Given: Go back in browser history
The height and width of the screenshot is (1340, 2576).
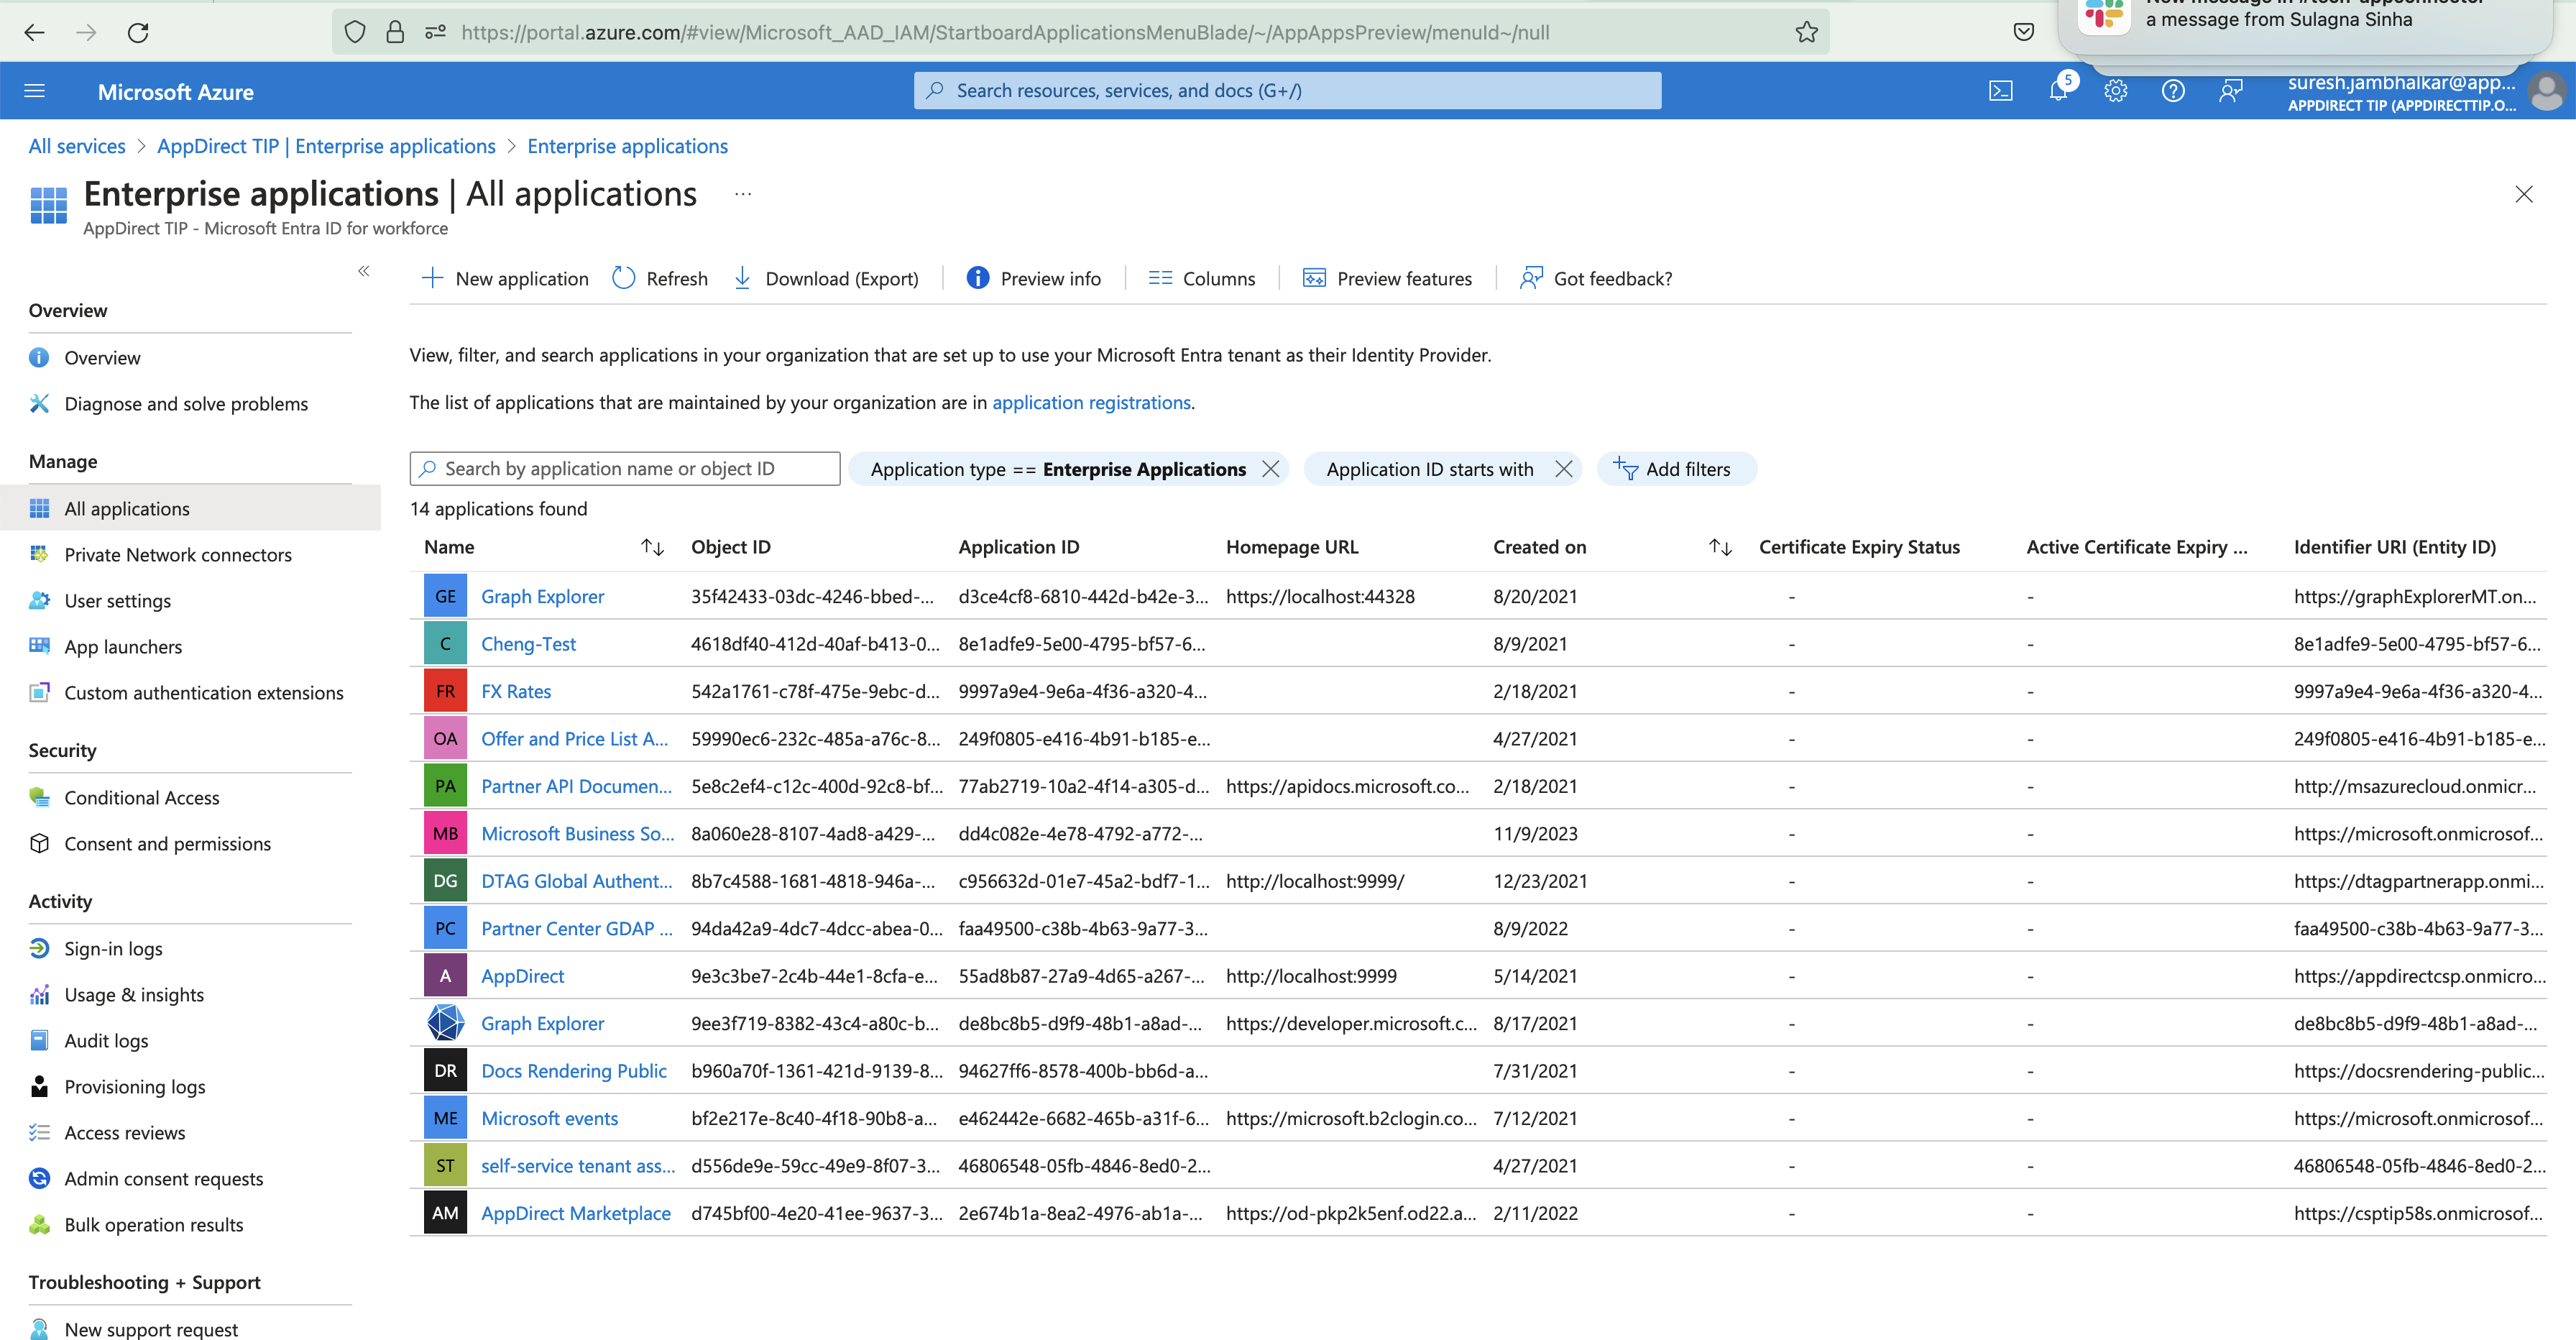Looking at the screenshot, I should (x=35, y=32).
